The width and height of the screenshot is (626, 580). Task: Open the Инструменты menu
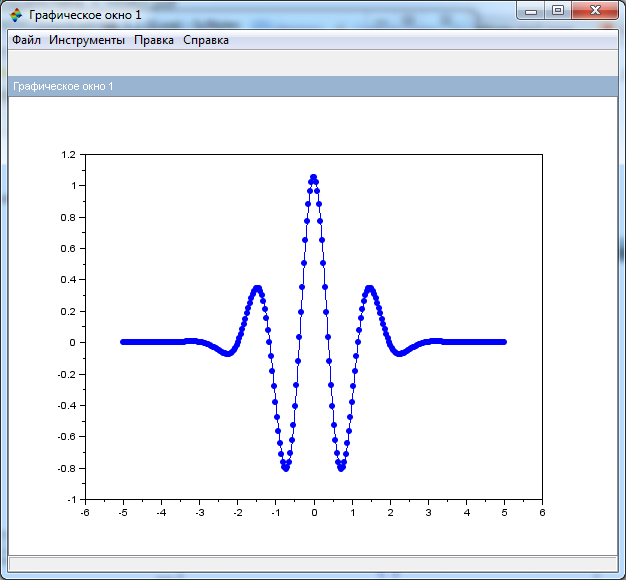(x=87, y=40)
